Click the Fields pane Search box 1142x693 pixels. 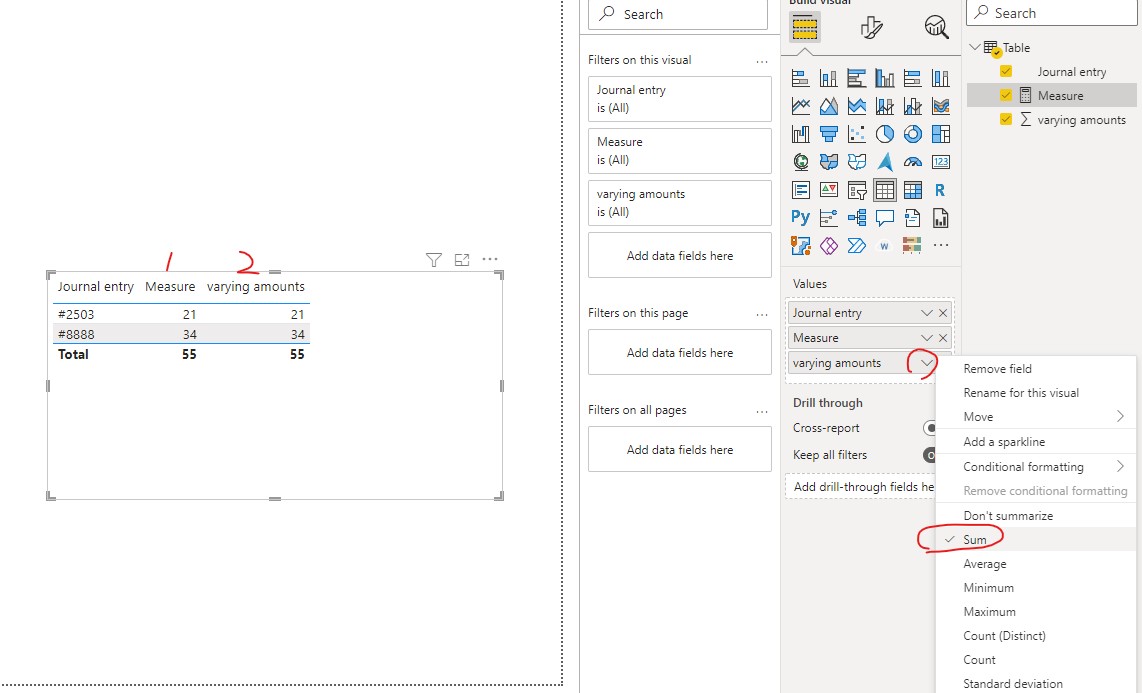(x=1052, y=13)
